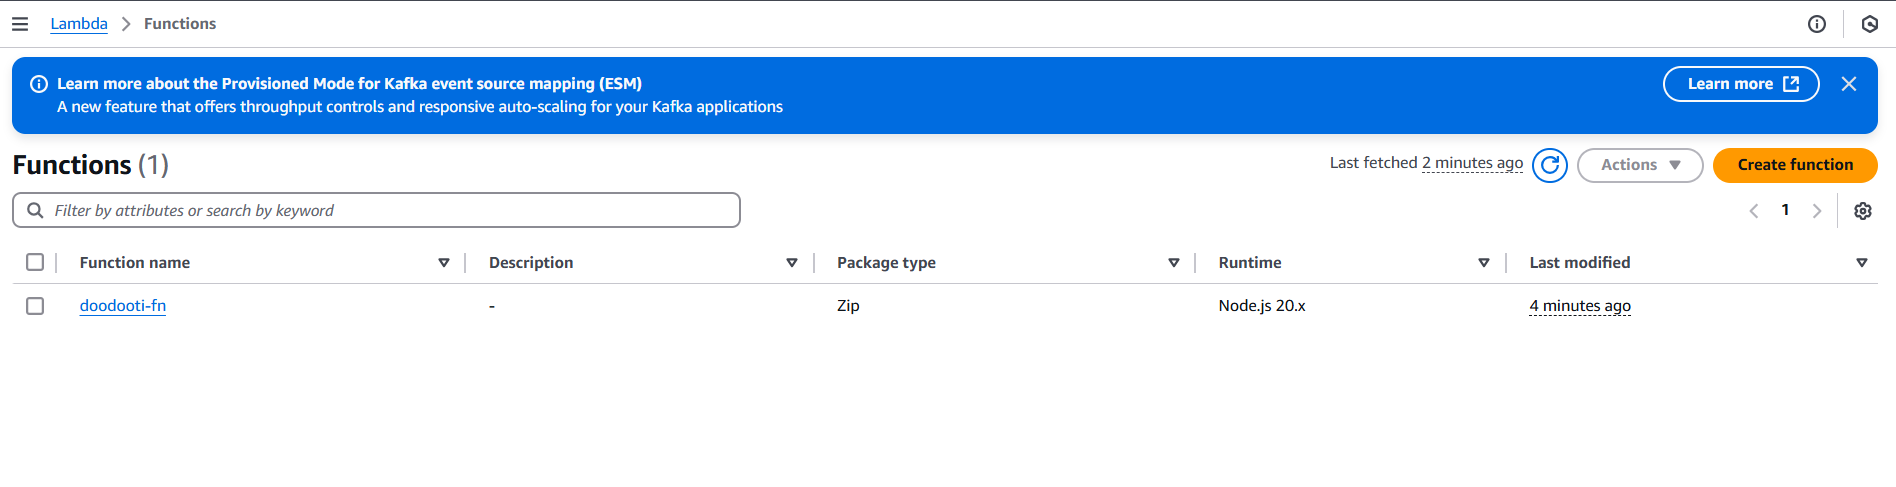Viewport: 1896px width, 487px height.
Task: Sort by Last modified column arrow
Action: [1862, 263]
